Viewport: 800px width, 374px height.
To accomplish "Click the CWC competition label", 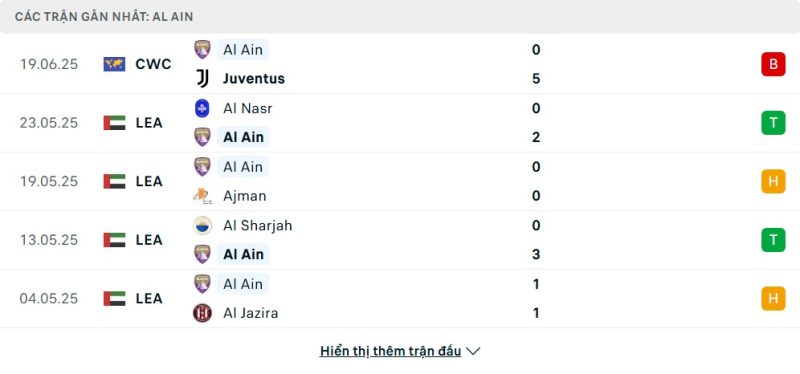I will 153,64.
